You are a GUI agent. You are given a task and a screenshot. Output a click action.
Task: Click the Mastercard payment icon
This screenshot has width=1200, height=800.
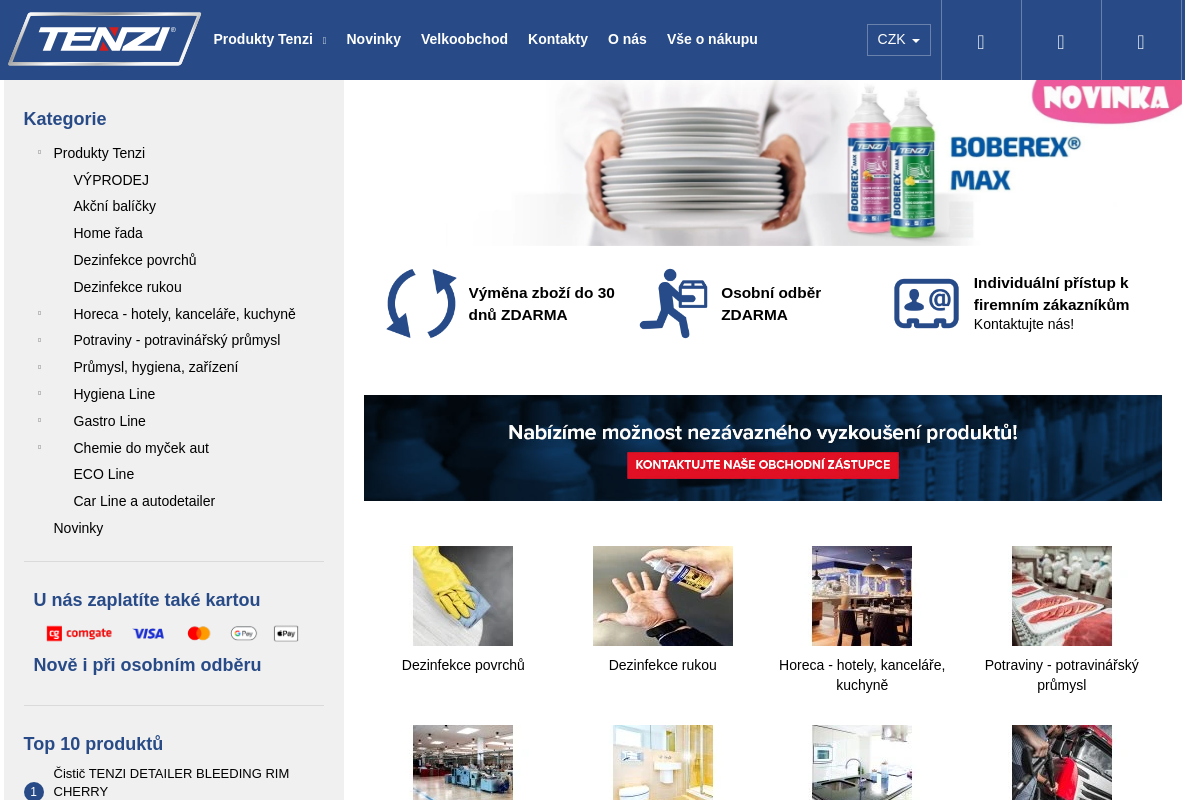[199, 633]
